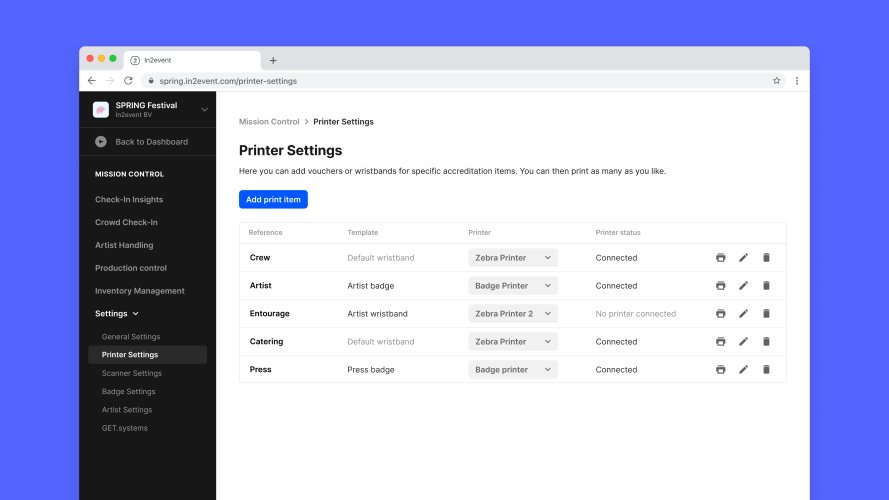Select Printer Settings in the sidebar
Viewport: 889px width, 500px height.
point(147,355)
